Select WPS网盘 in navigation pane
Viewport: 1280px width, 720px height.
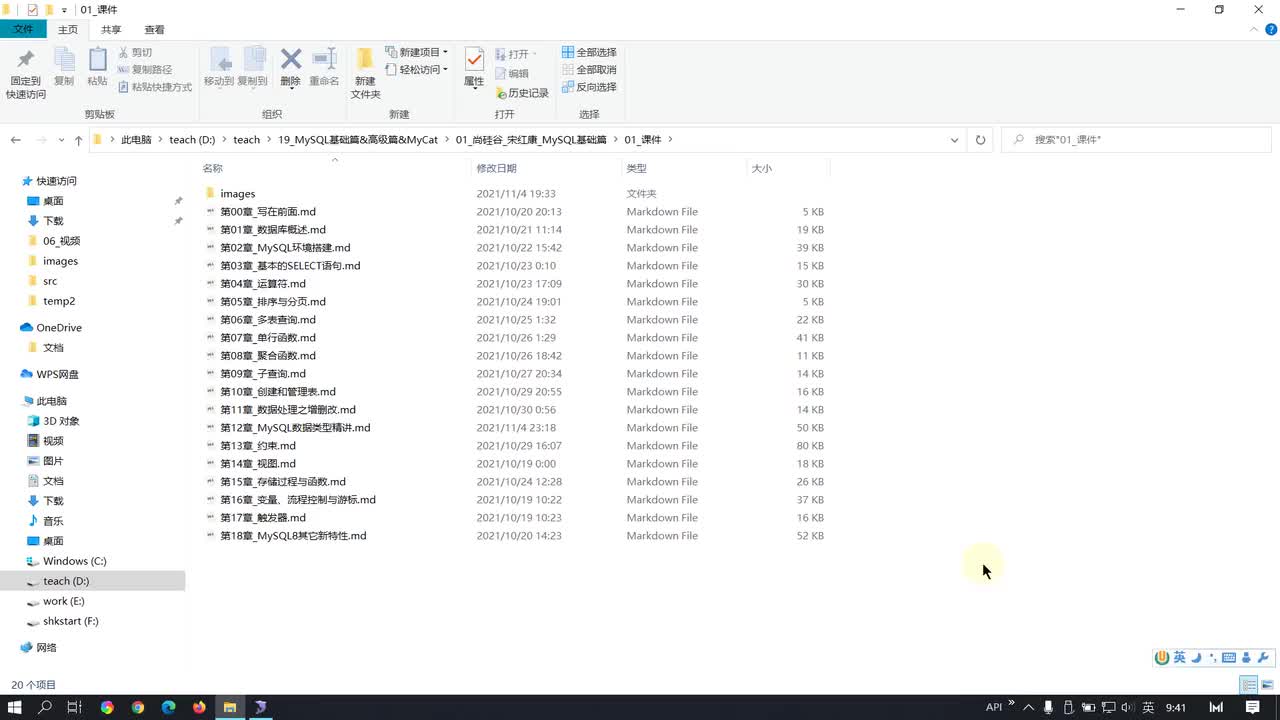pos(57,374)
